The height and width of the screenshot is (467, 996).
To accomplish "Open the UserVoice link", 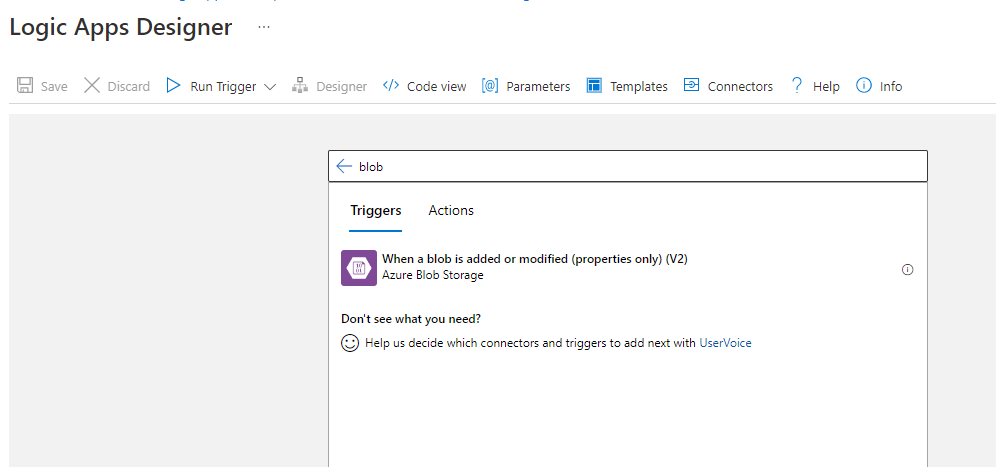I will click(x=725, y=343).
